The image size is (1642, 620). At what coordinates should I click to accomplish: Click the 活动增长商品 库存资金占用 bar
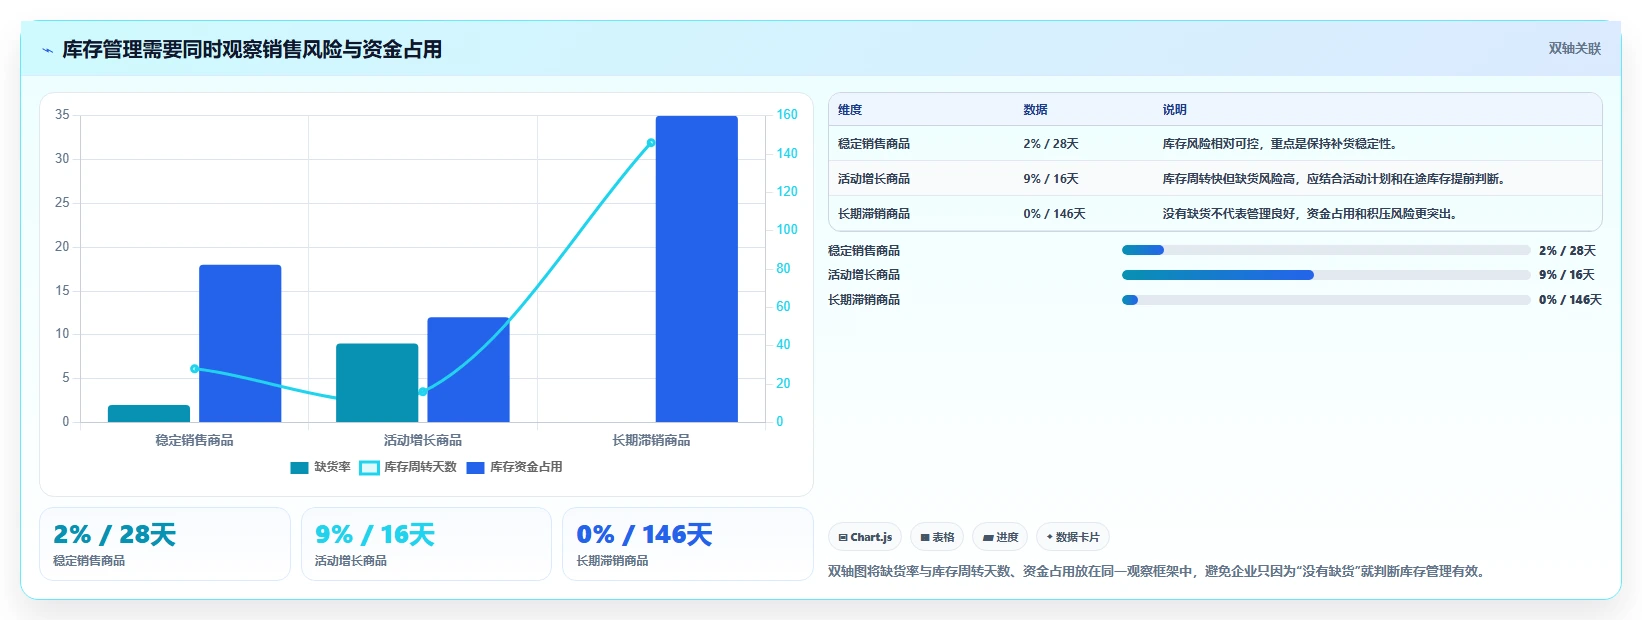[468, 370]
